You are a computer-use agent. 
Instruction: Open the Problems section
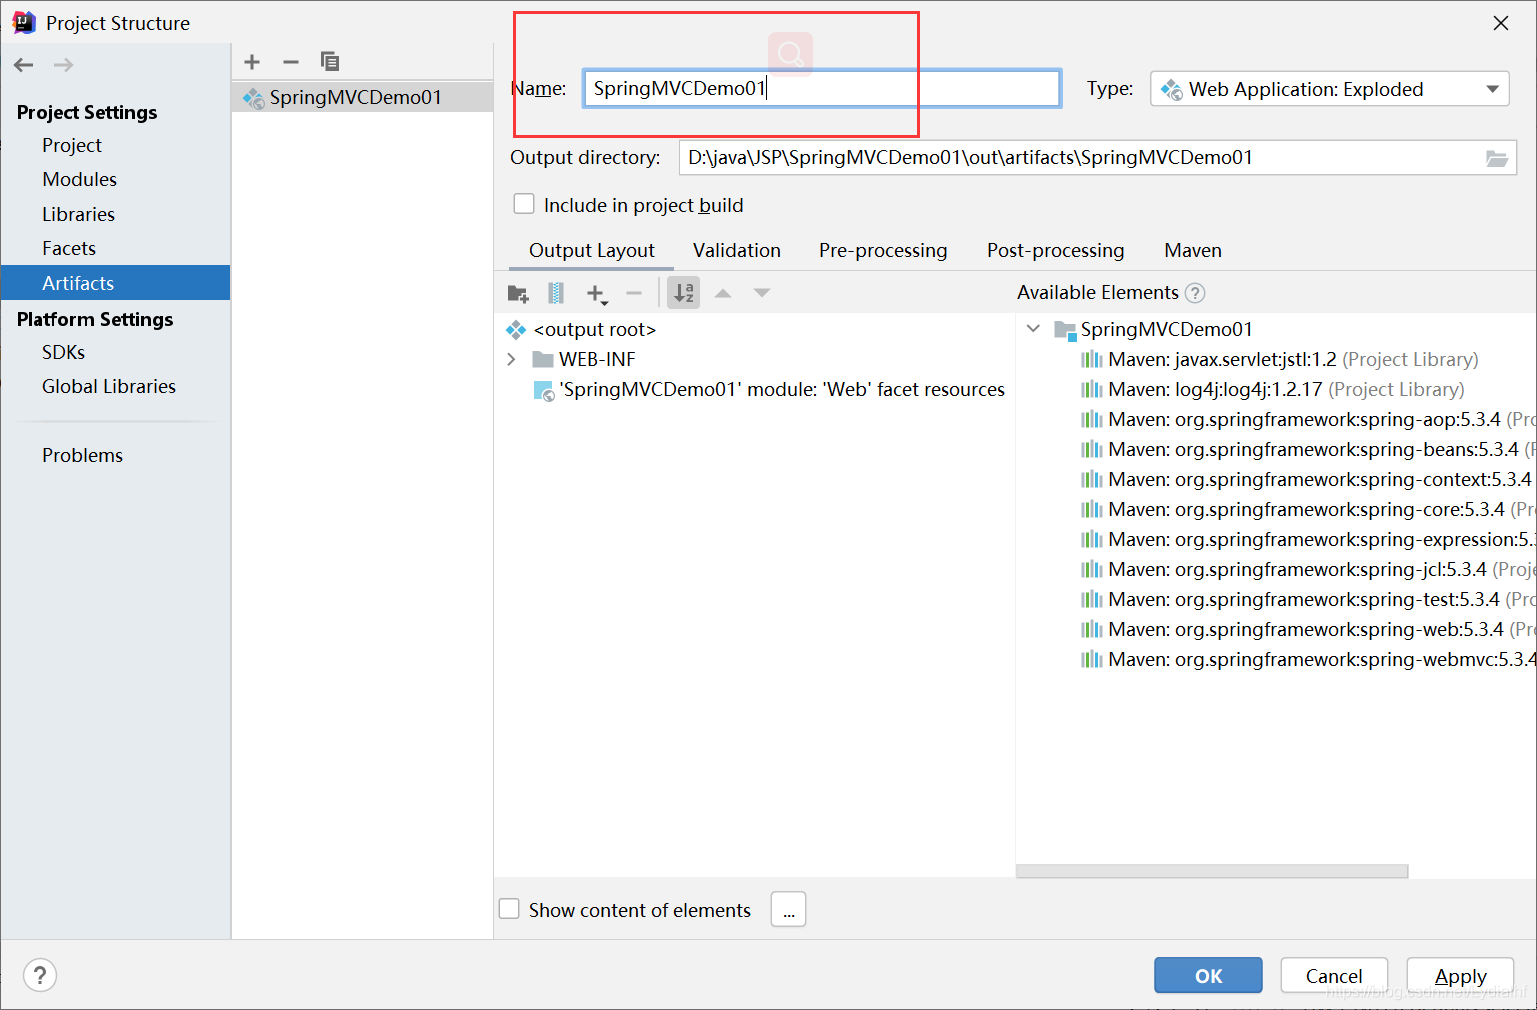[82, 455]
